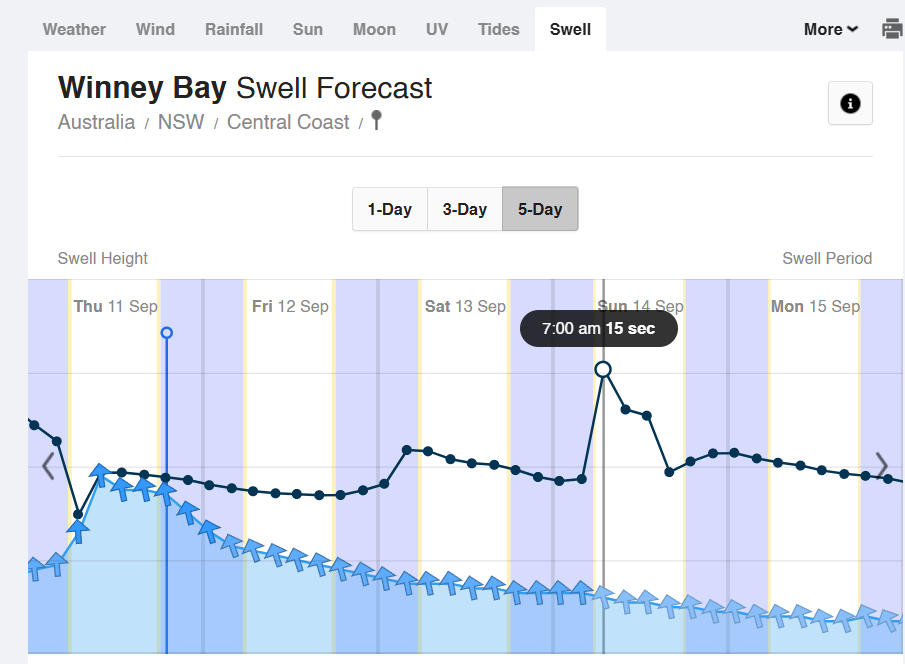Select the 3-Day forecast option
The image size is (905, 664).
coord(464,209)
